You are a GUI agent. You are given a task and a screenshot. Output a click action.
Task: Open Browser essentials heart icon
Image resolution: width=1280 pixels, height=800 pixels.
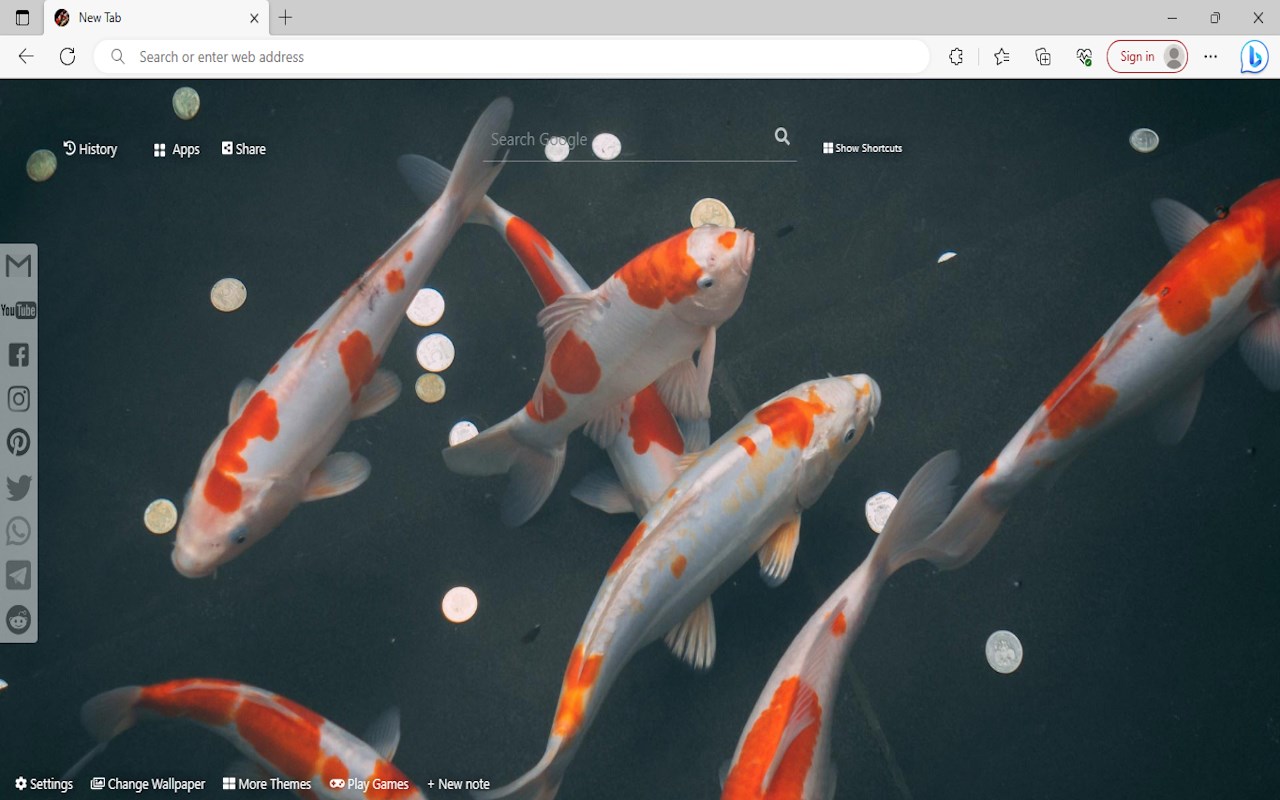click(x=1084, y=57)
